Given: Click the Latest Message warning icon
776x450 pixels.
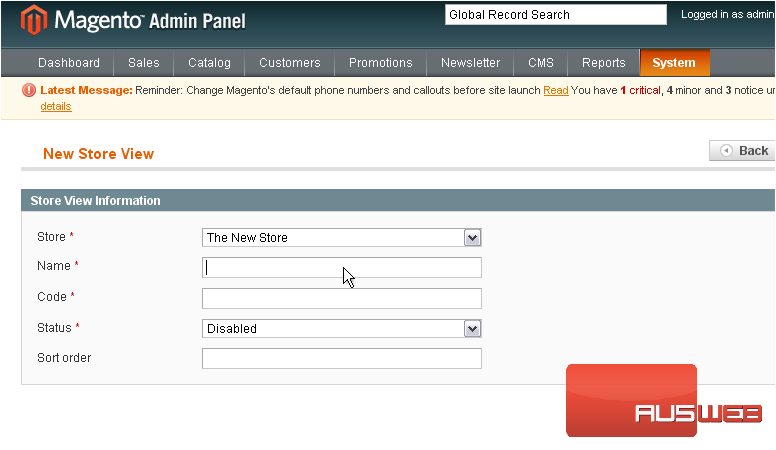Looking at the screenshot, I should click(29, 90).
